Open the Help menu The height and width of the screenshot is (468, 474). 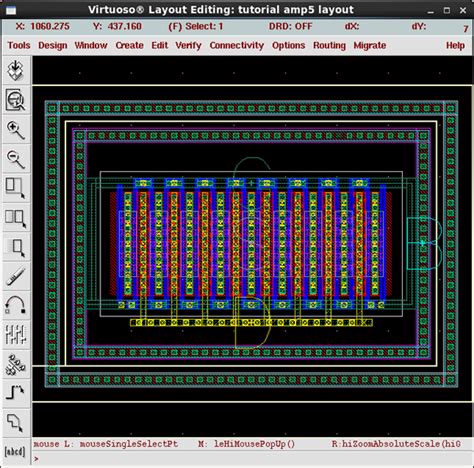(455, 45)
